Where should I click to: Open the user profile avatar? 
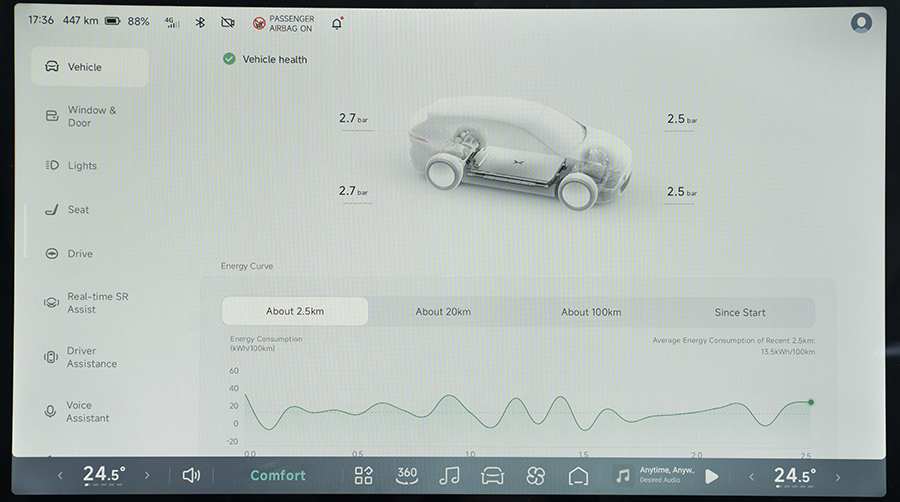tap(861, 22)
